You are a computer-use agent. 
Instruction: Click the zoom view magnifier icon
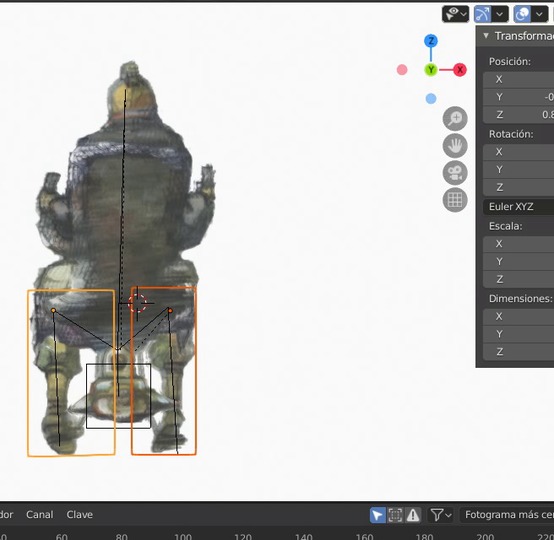(455, 118)
